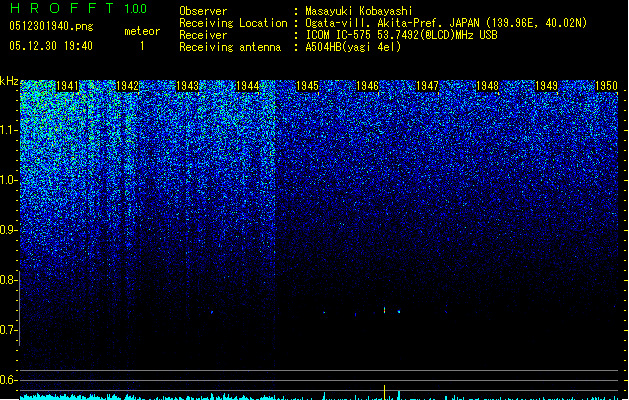Click the date stamp 05.12.30 19:40
Screen dimensions: 629x400
point(51,46)
